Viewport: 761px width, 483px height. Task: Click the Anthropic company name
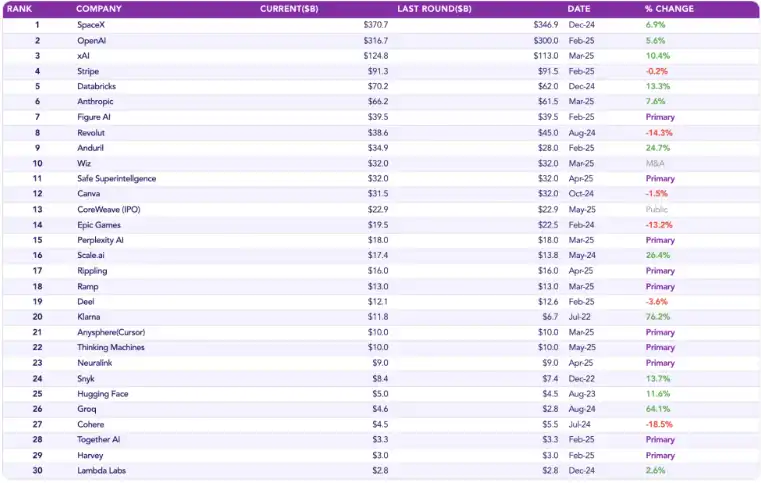(x=96, y=101)
